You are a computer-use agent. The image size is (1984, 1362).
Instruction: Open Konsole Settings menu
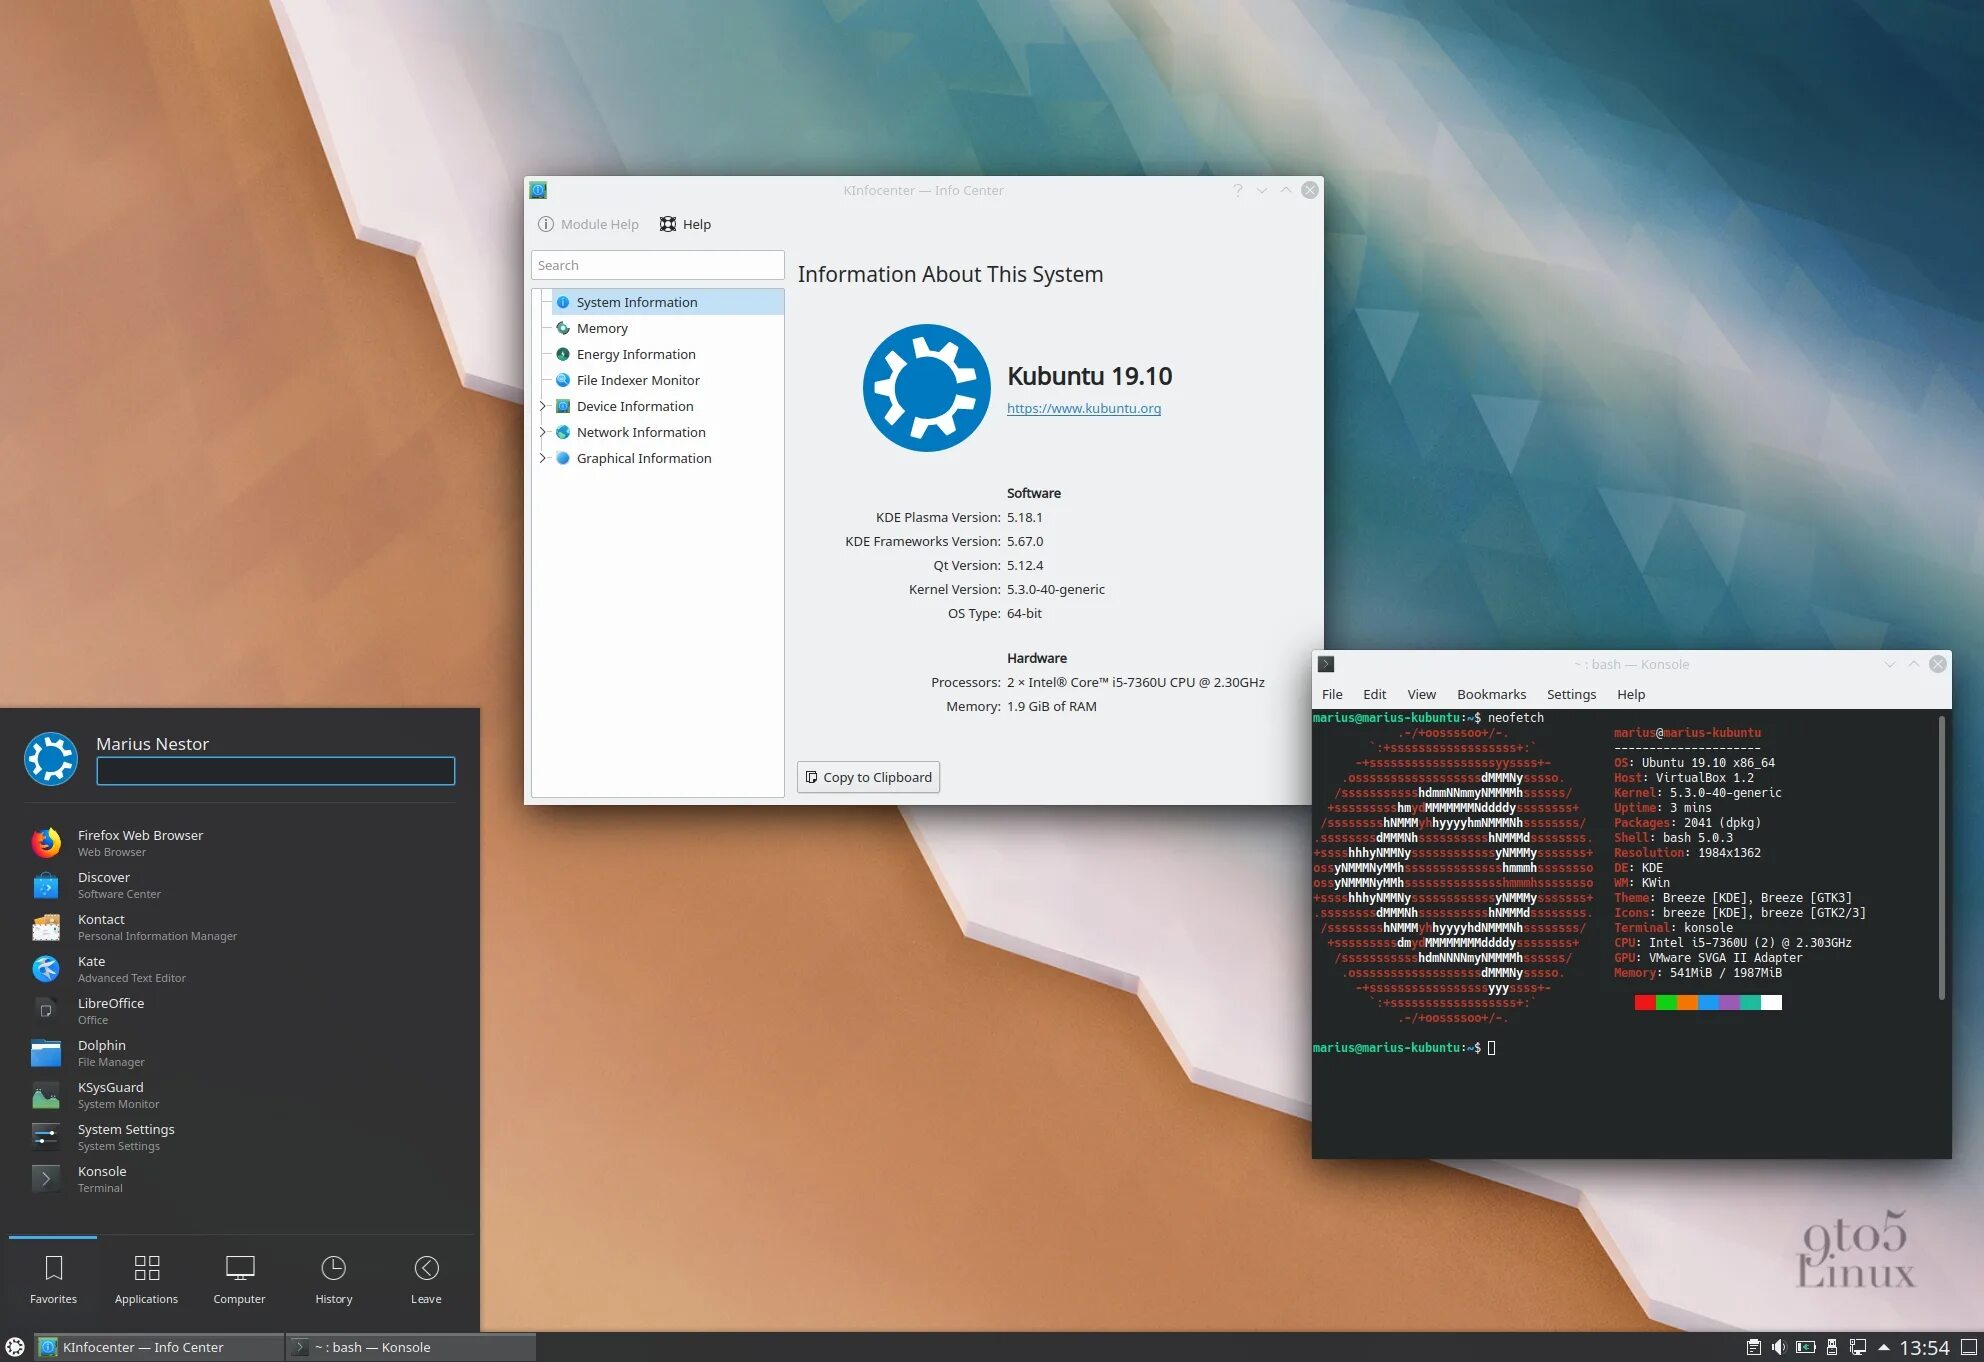[1571, 694]
